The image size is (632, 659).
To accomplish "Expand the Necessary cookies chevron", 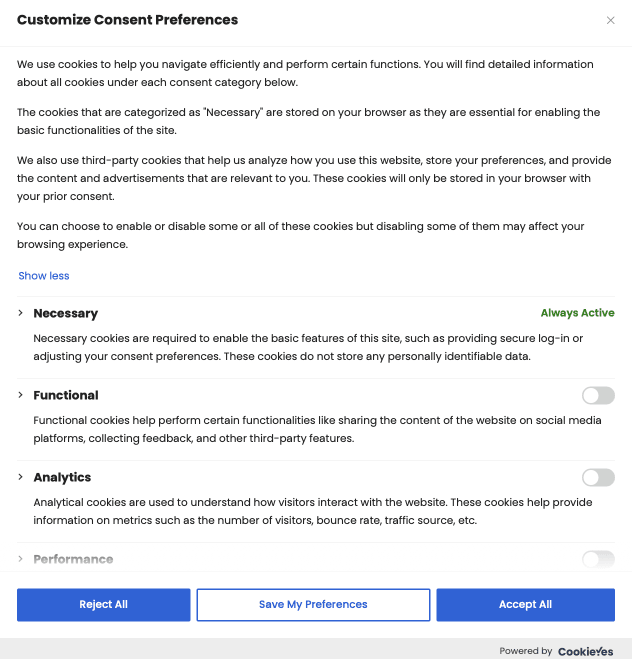I will 20,313.
